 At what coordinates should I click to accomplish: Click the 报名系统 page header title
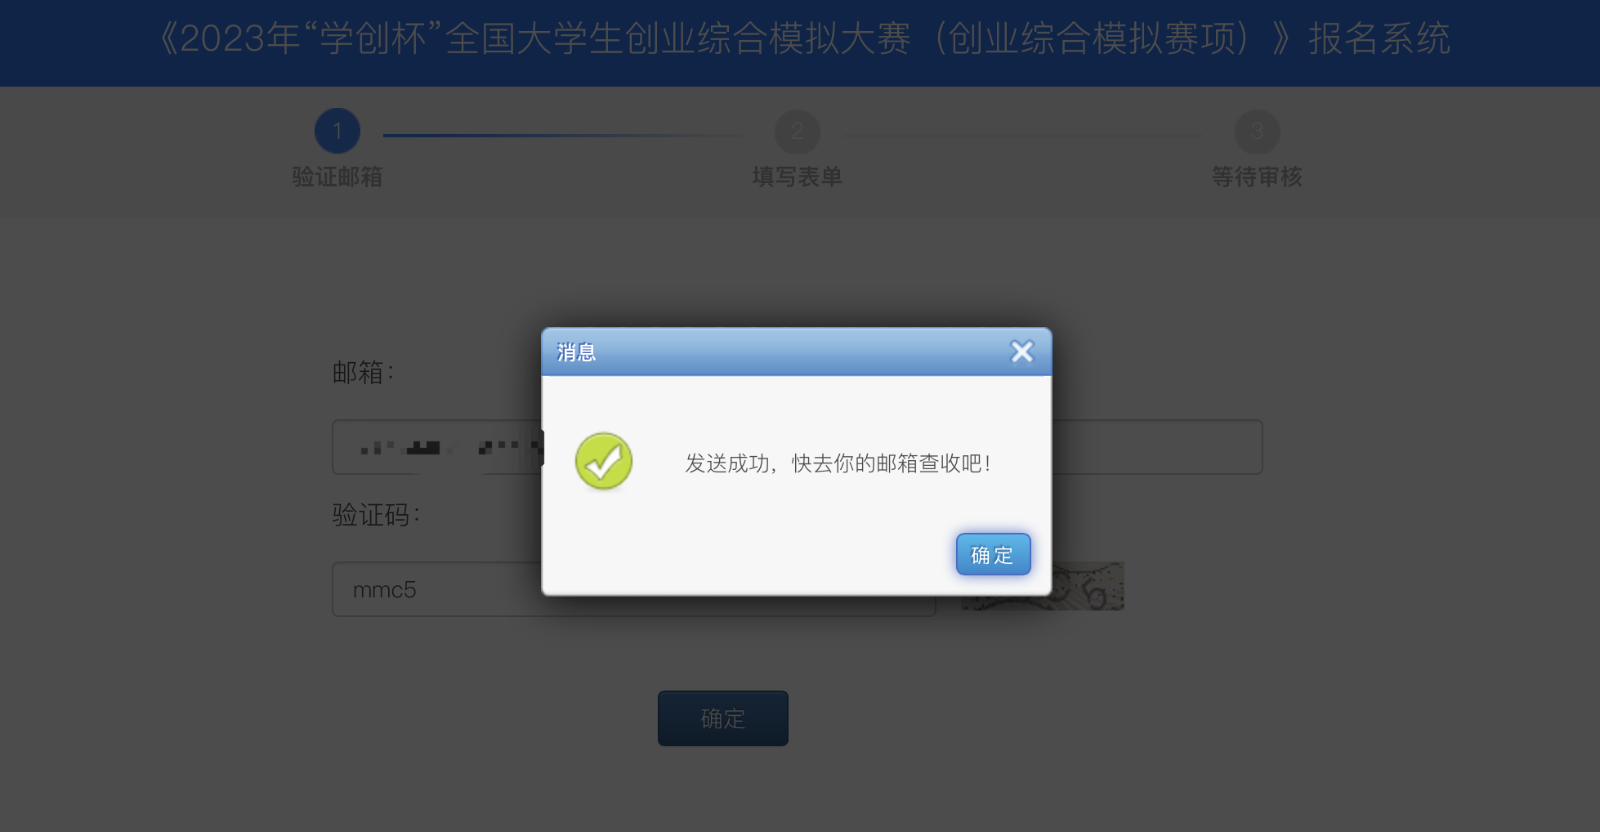(804, 39)
